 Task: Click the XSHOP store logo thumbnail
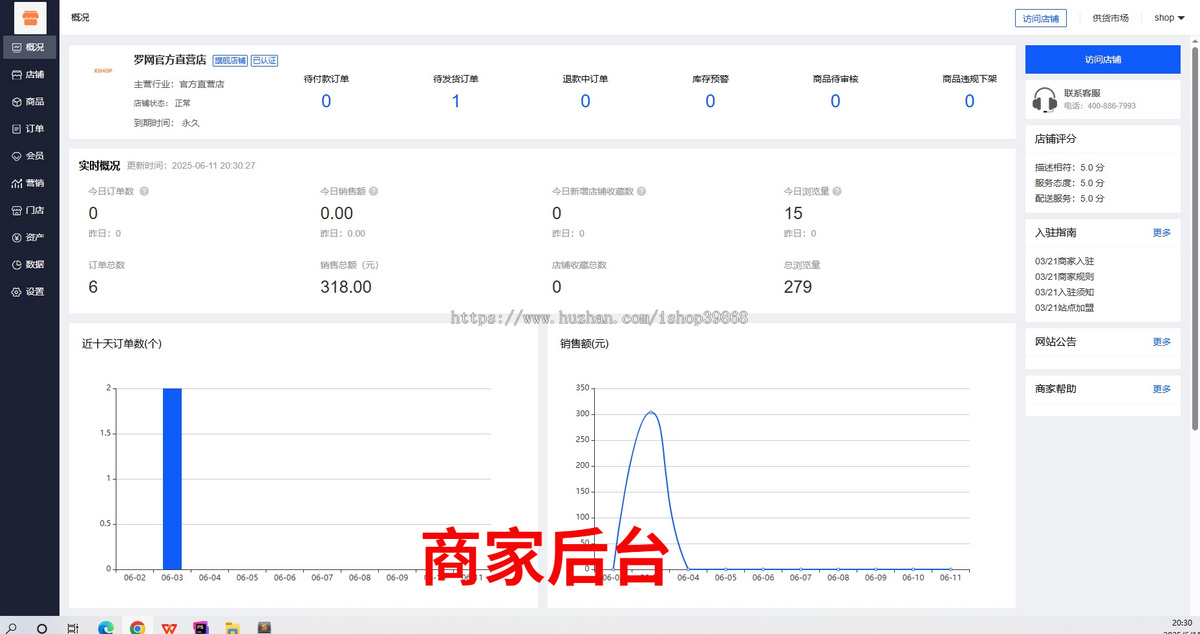click(103, 70)
